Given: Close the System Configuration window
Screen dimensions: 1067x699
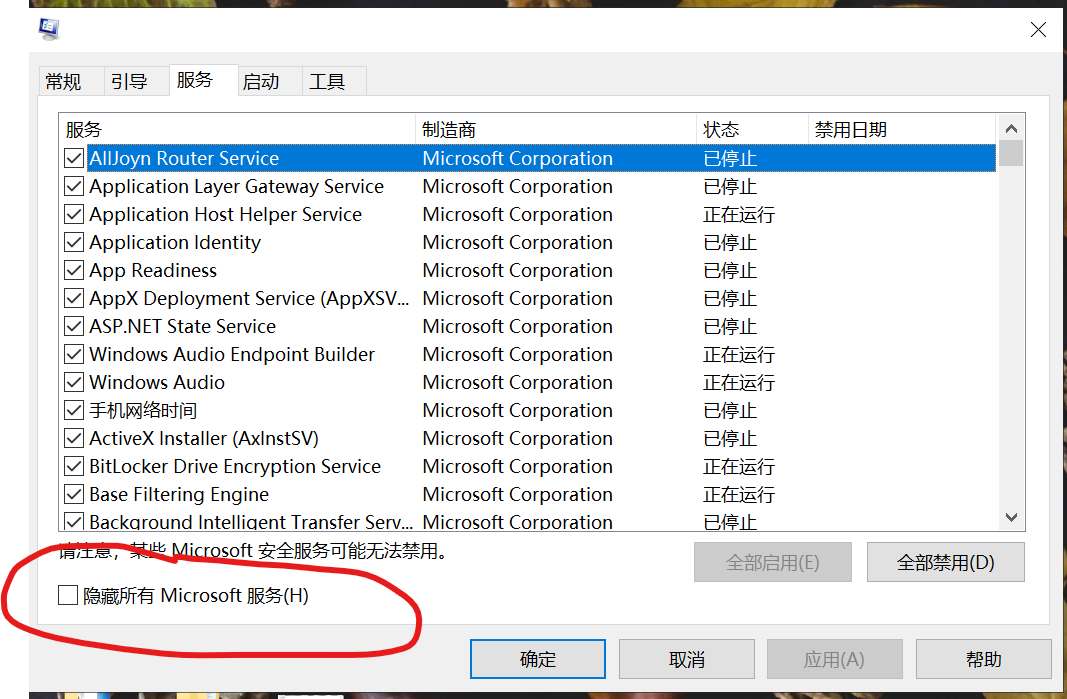Looking at the screenshot, I should pyautogui.click(x=1038, y=29).
